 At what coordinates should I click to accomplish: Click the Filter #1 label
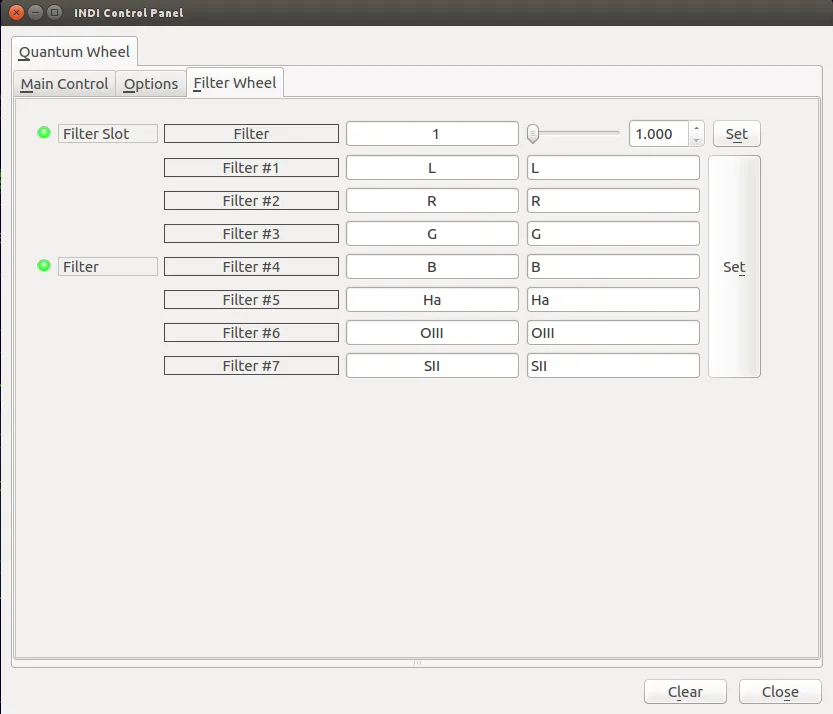[251, 168]
